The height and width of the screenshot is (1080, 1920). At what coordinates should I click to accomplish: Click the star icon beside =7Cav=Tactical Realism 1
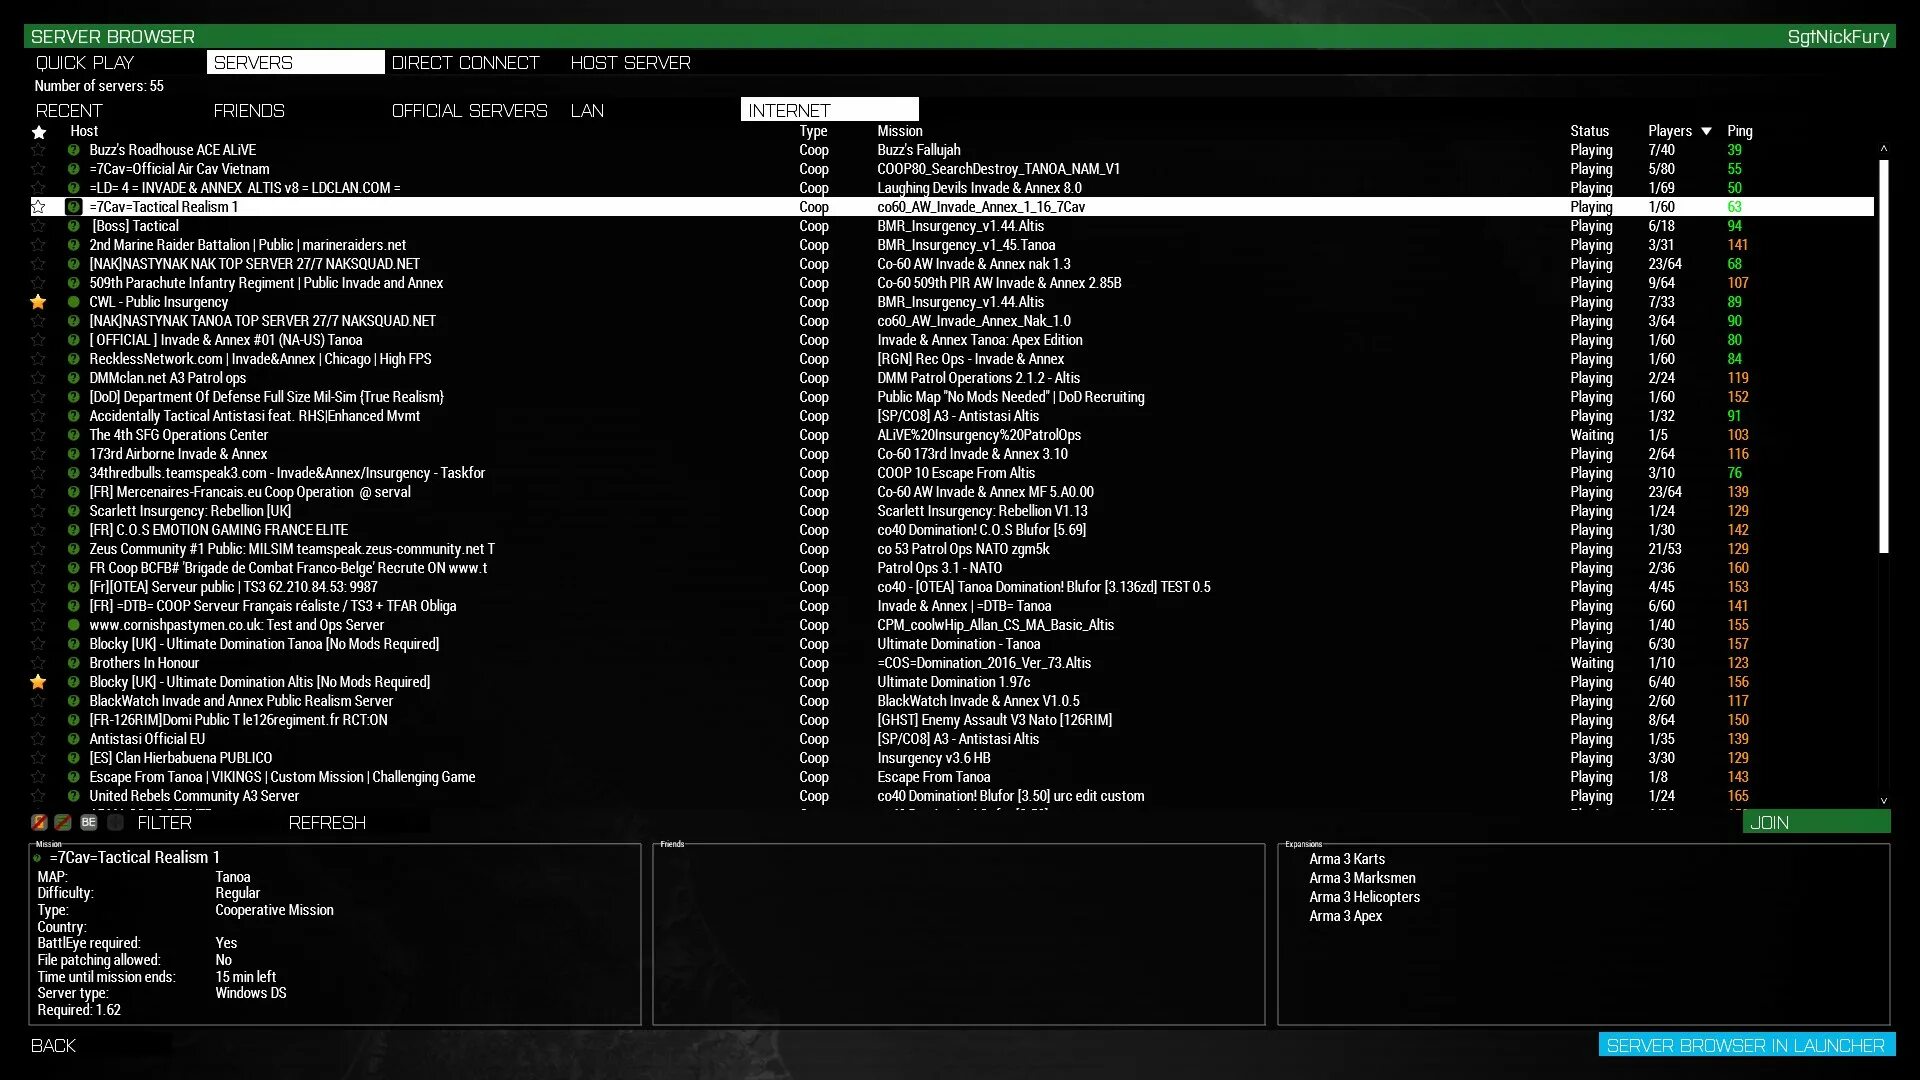38,206
